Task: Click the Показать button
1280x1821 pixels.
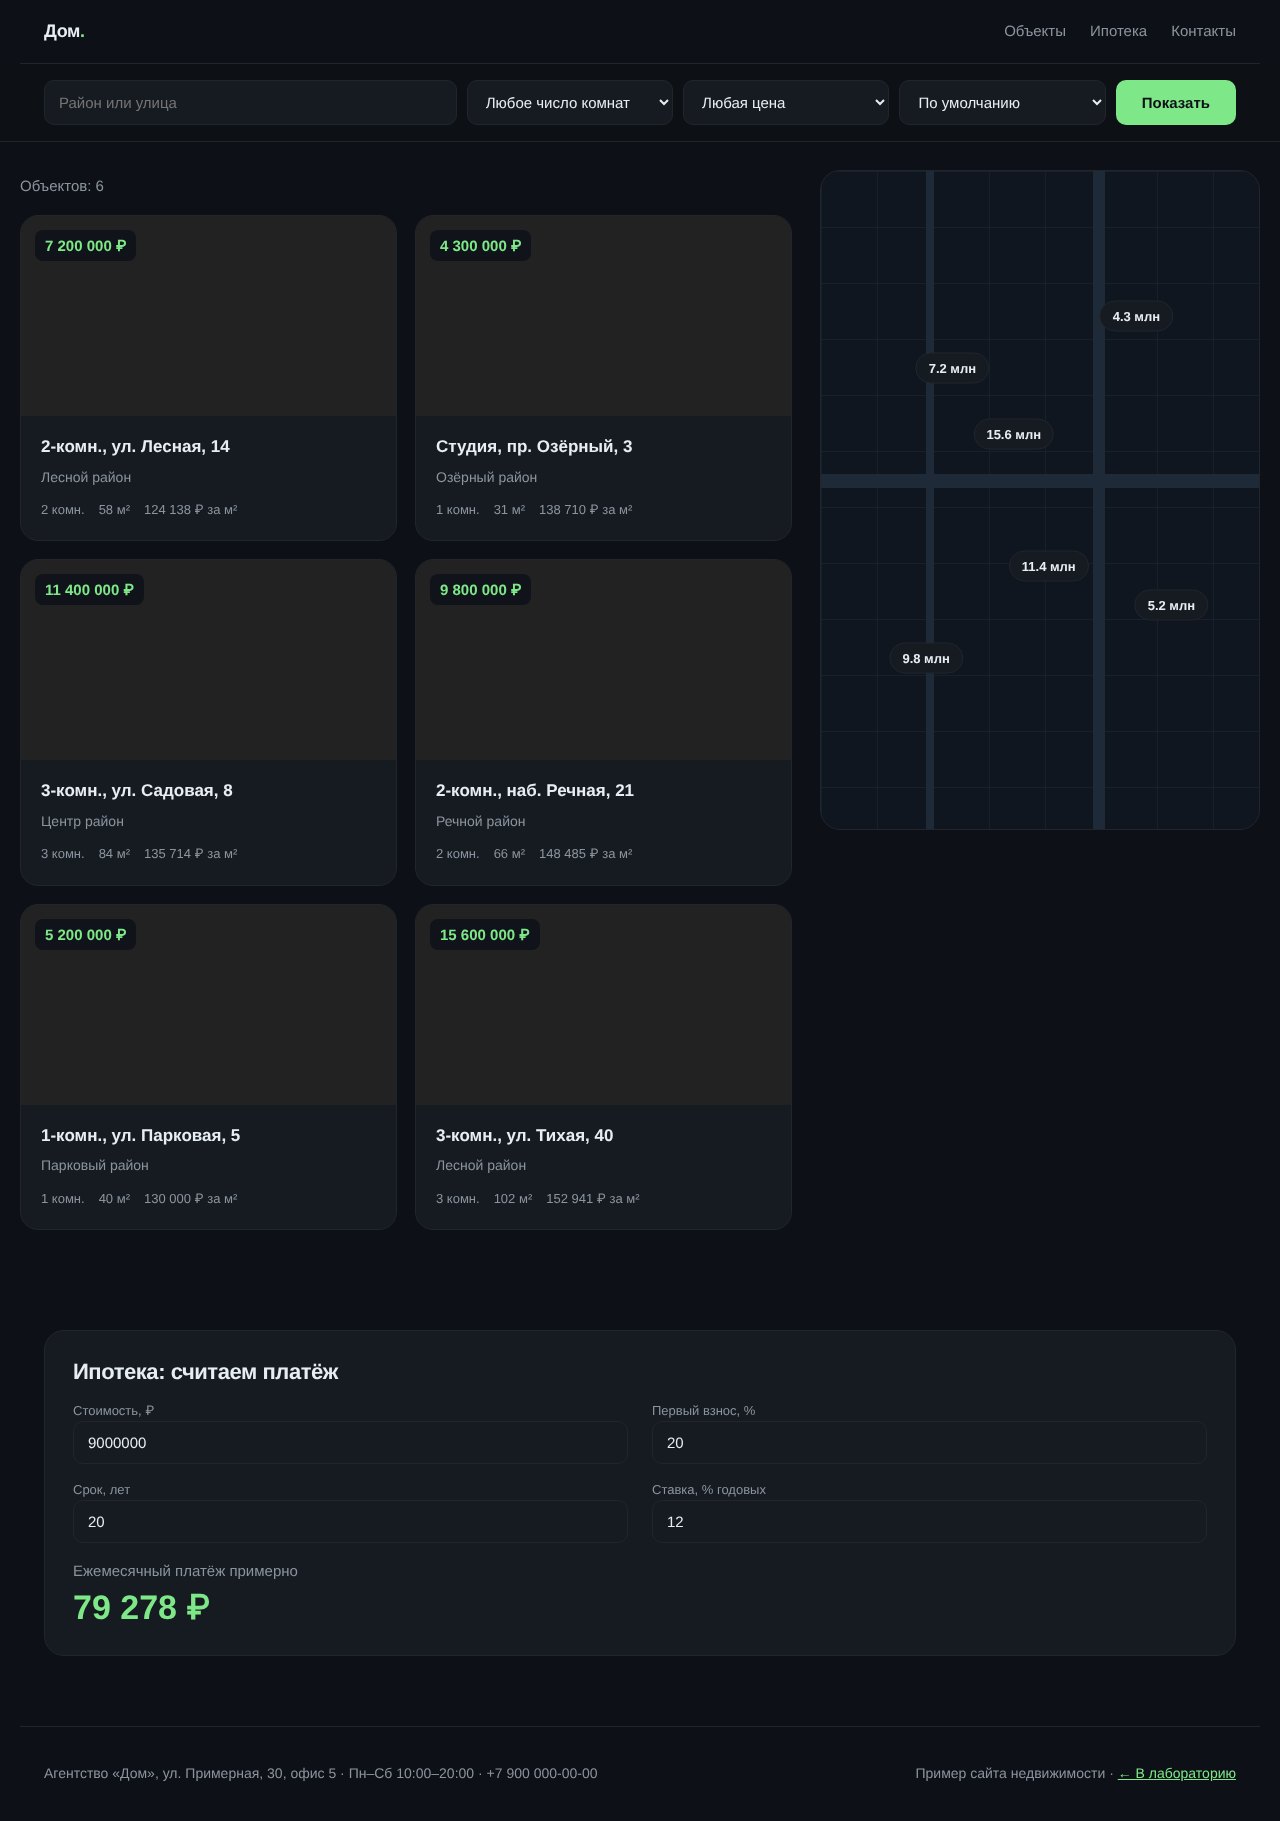Action: (1176, 103)
